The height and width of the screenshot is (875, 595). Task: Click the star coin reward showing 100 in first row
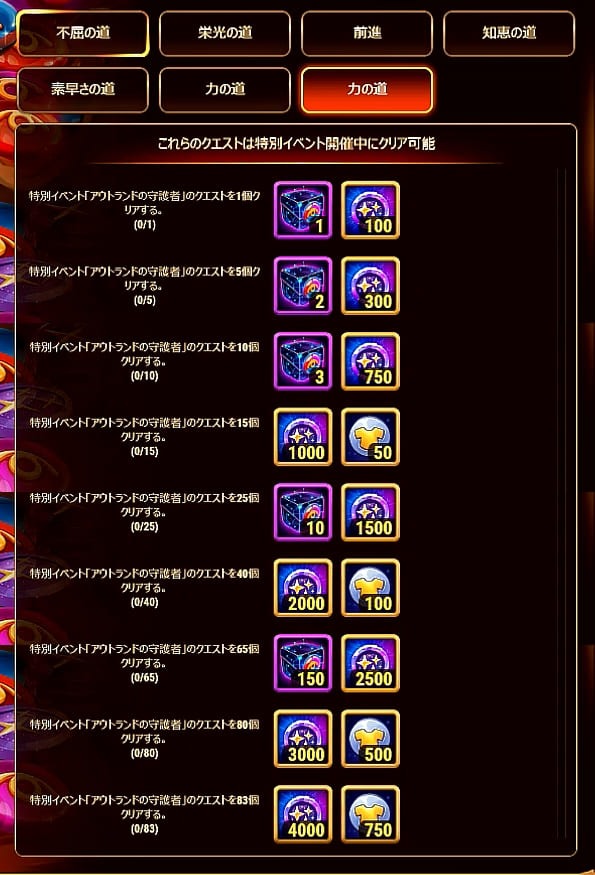[371, 210]
